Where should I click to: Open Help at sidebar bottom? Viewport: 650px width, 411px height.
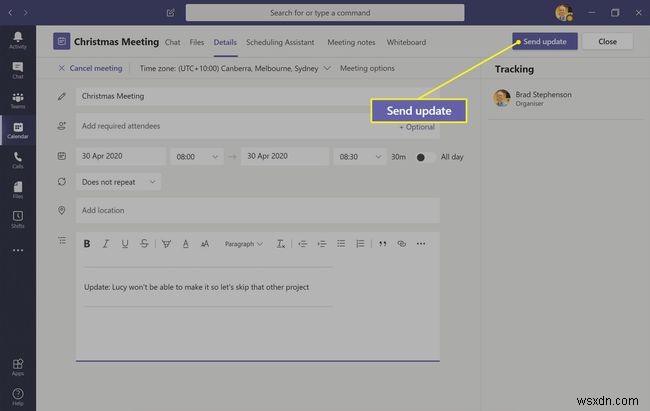click(18, 397)
